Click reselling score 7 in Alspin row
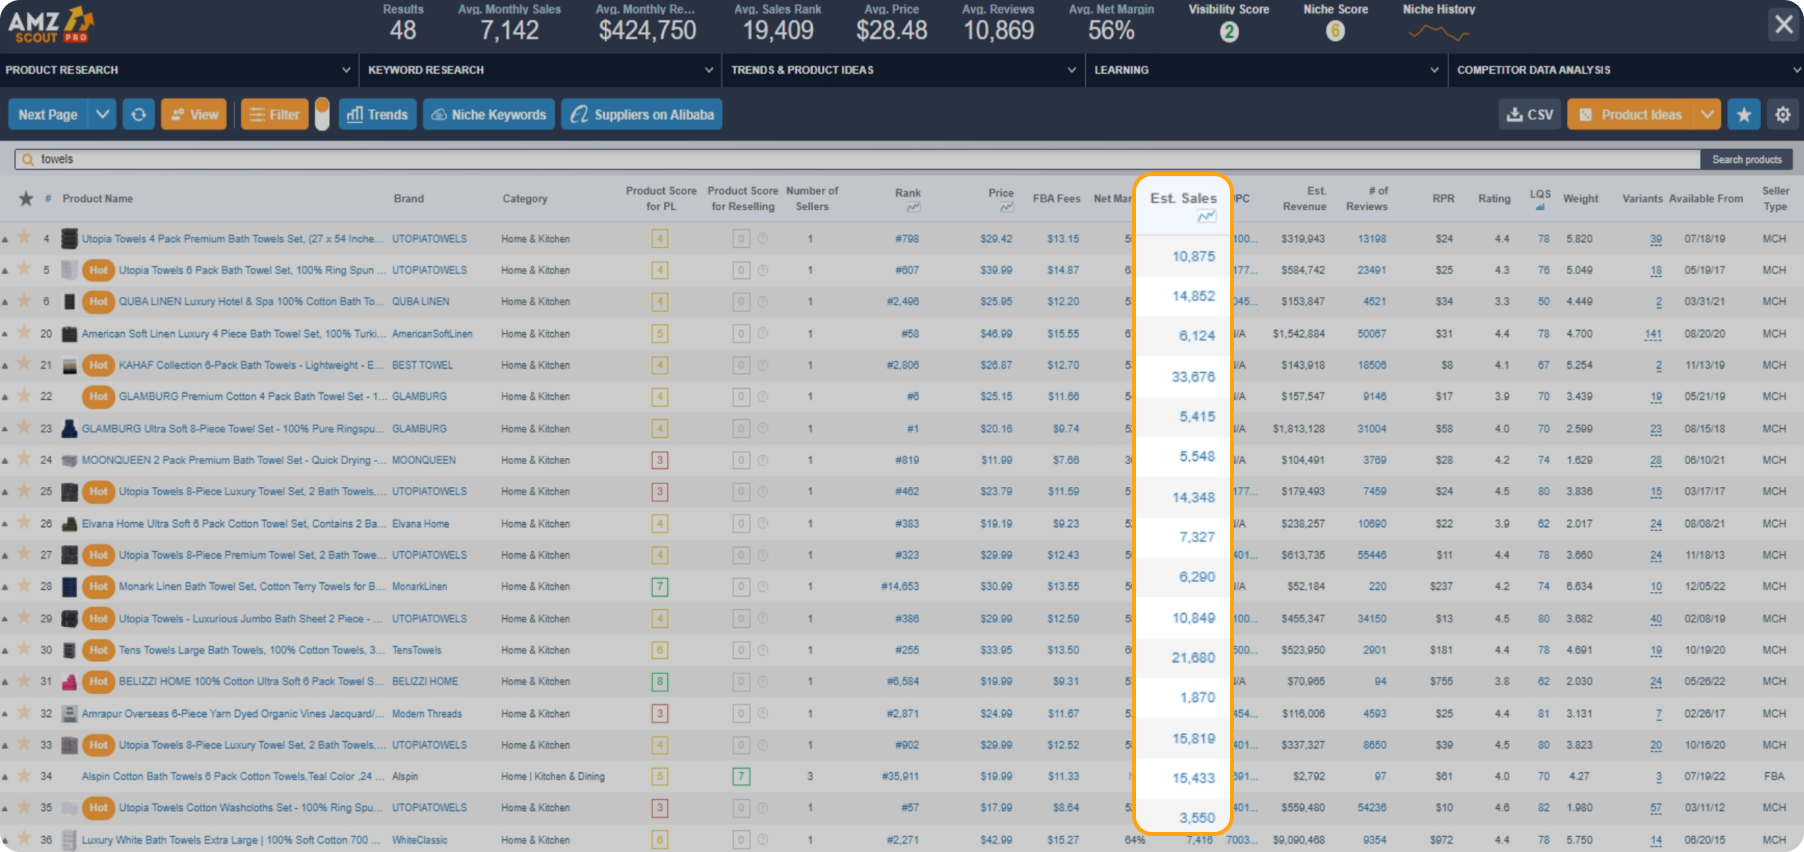This screenshot has width=1804, height=852. click(x=741, y=777)
